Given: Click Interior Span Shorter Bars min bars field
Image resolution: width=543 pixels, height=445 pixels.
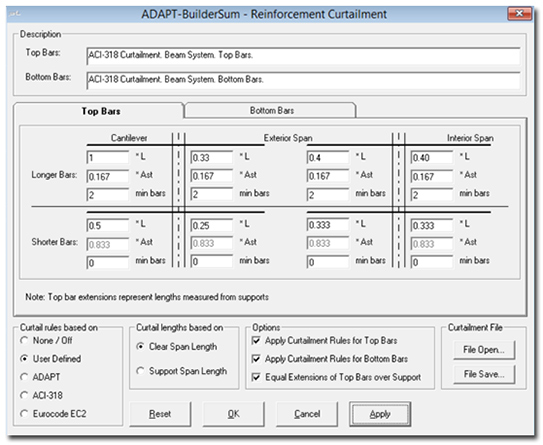Looking at the screenshot, I should pos(432,262).
